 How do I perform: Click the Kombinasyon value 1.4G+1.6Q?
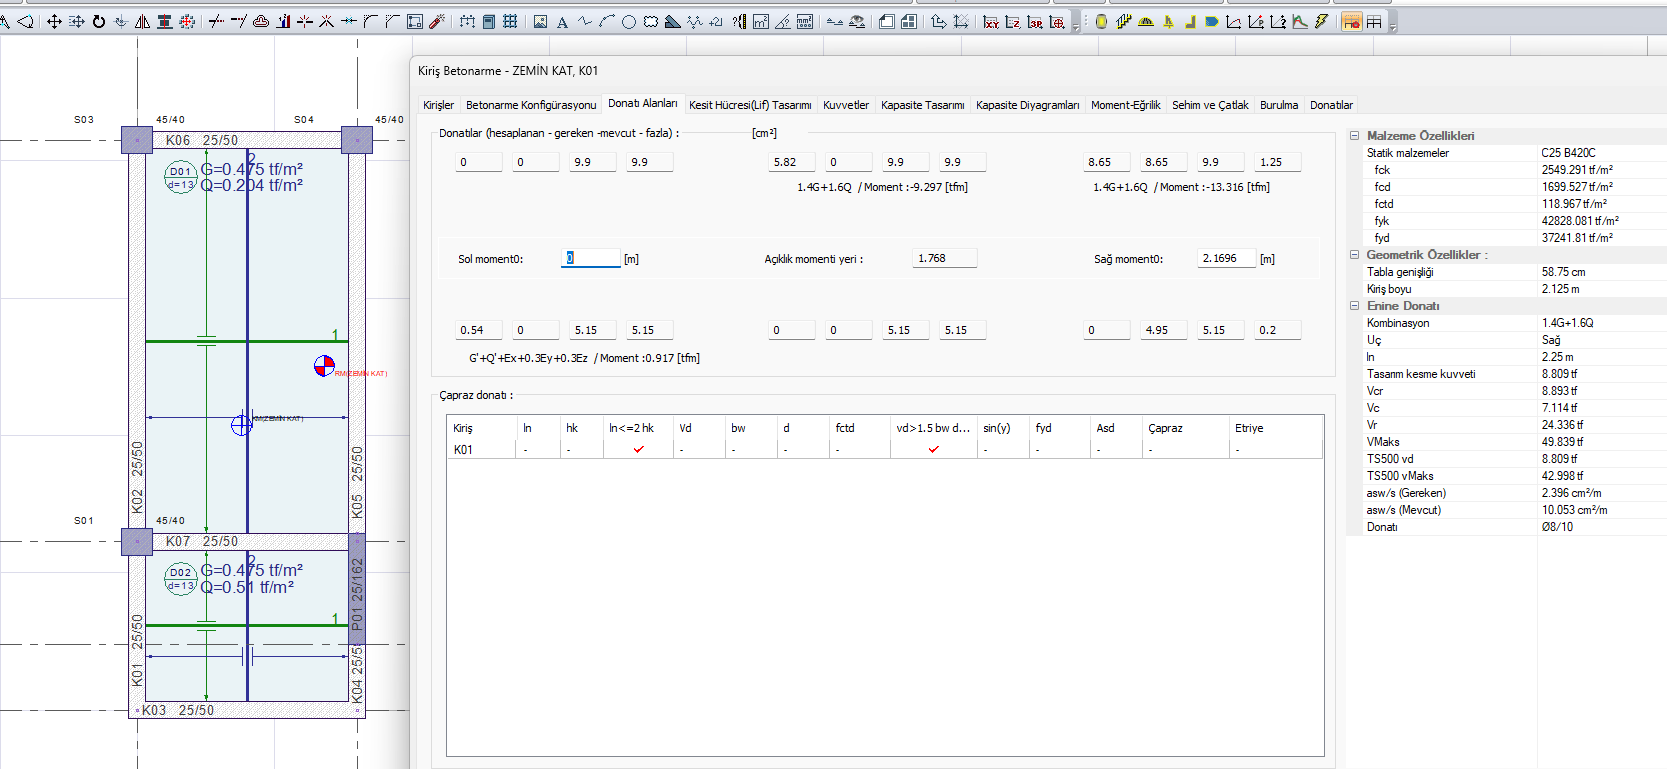coord(1567,323)
